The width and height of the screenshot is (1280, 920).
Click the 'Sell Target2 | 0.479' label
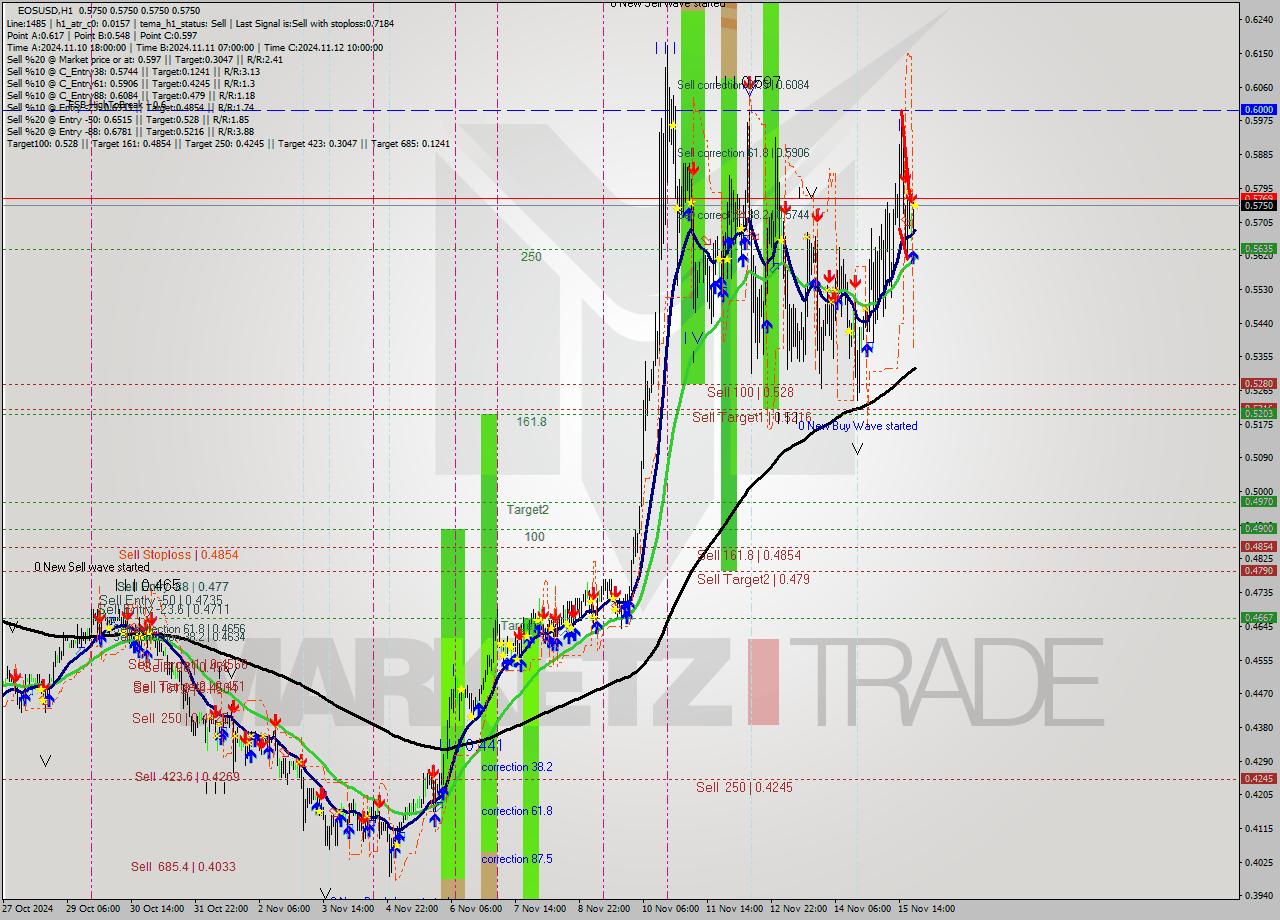pos(753,579)
